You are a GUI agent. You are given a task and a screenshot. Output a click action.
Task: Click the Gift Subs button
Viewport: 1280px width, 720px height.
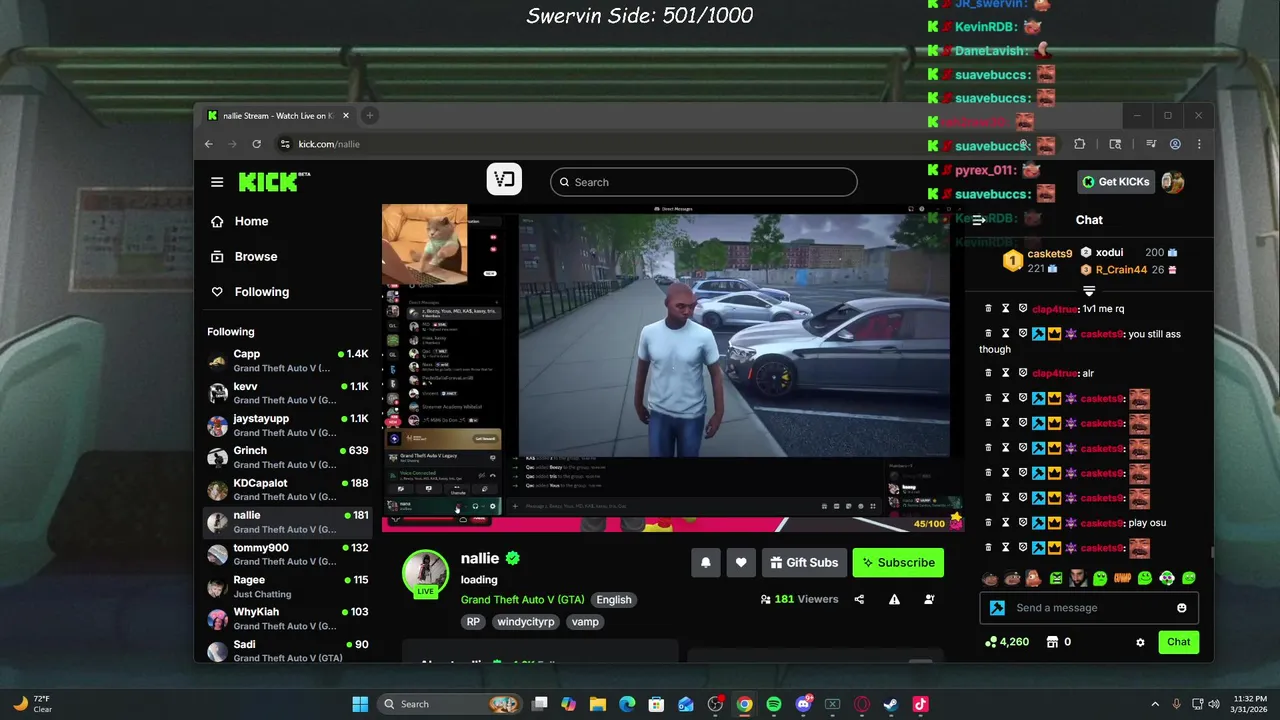804,562
